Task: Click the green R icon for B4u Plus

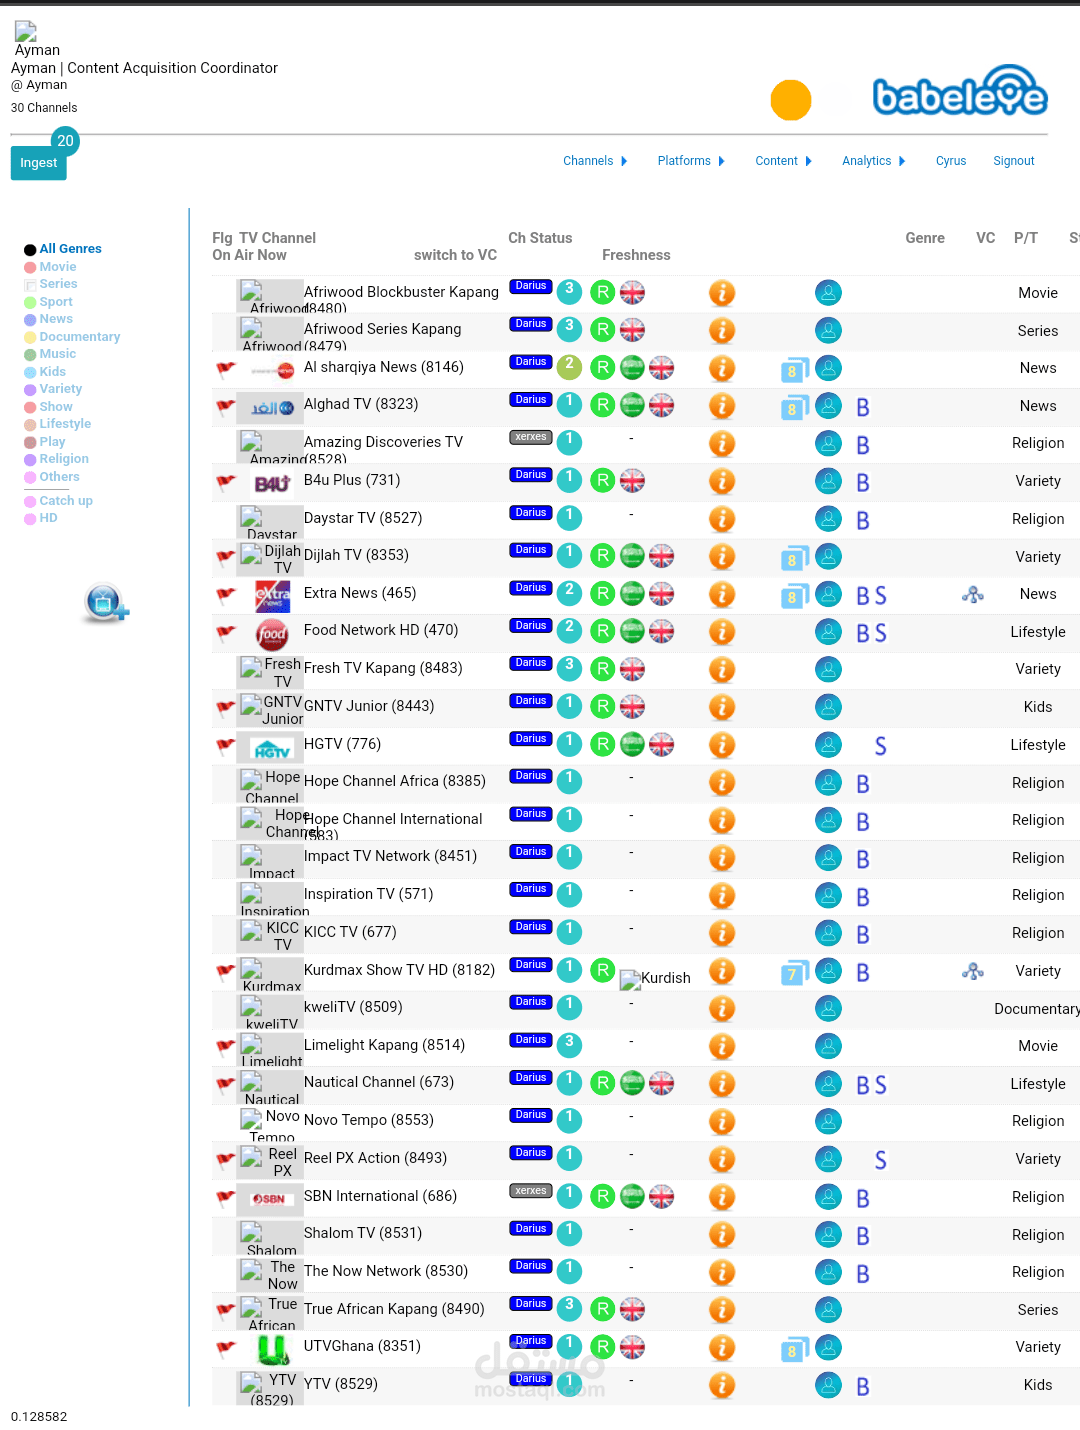Action: (603, 481)
